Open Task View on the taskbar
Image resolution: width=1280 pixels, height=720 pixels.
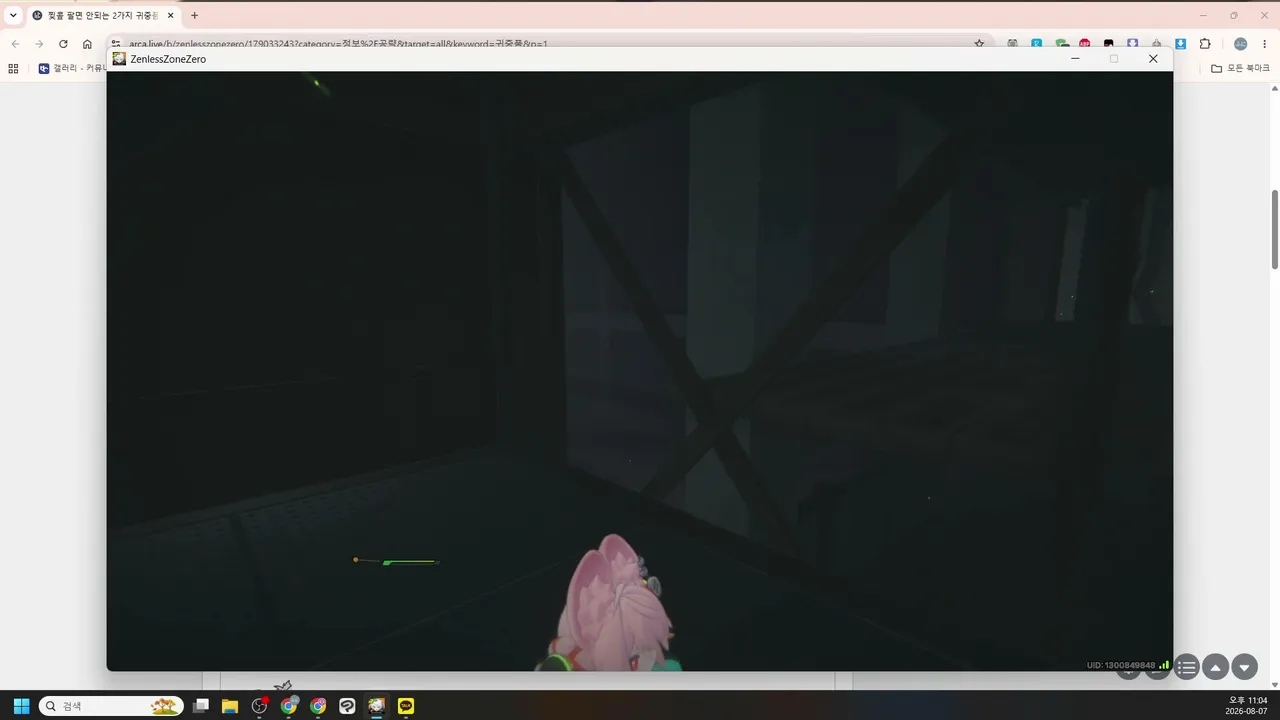tap(201, 706)
